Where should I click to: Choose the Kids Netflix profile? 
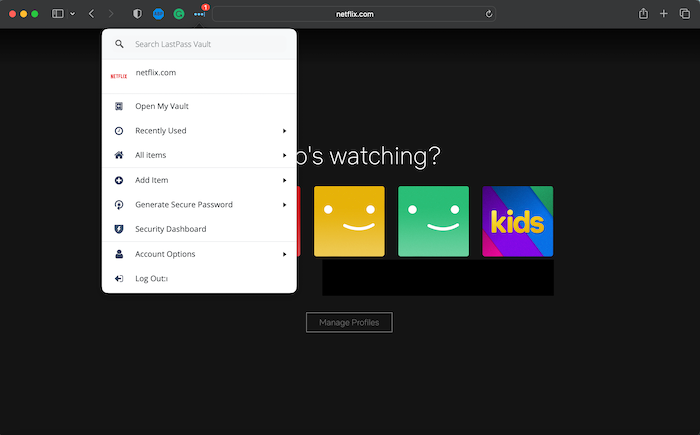pyautogui.click(x=517, y=221)
